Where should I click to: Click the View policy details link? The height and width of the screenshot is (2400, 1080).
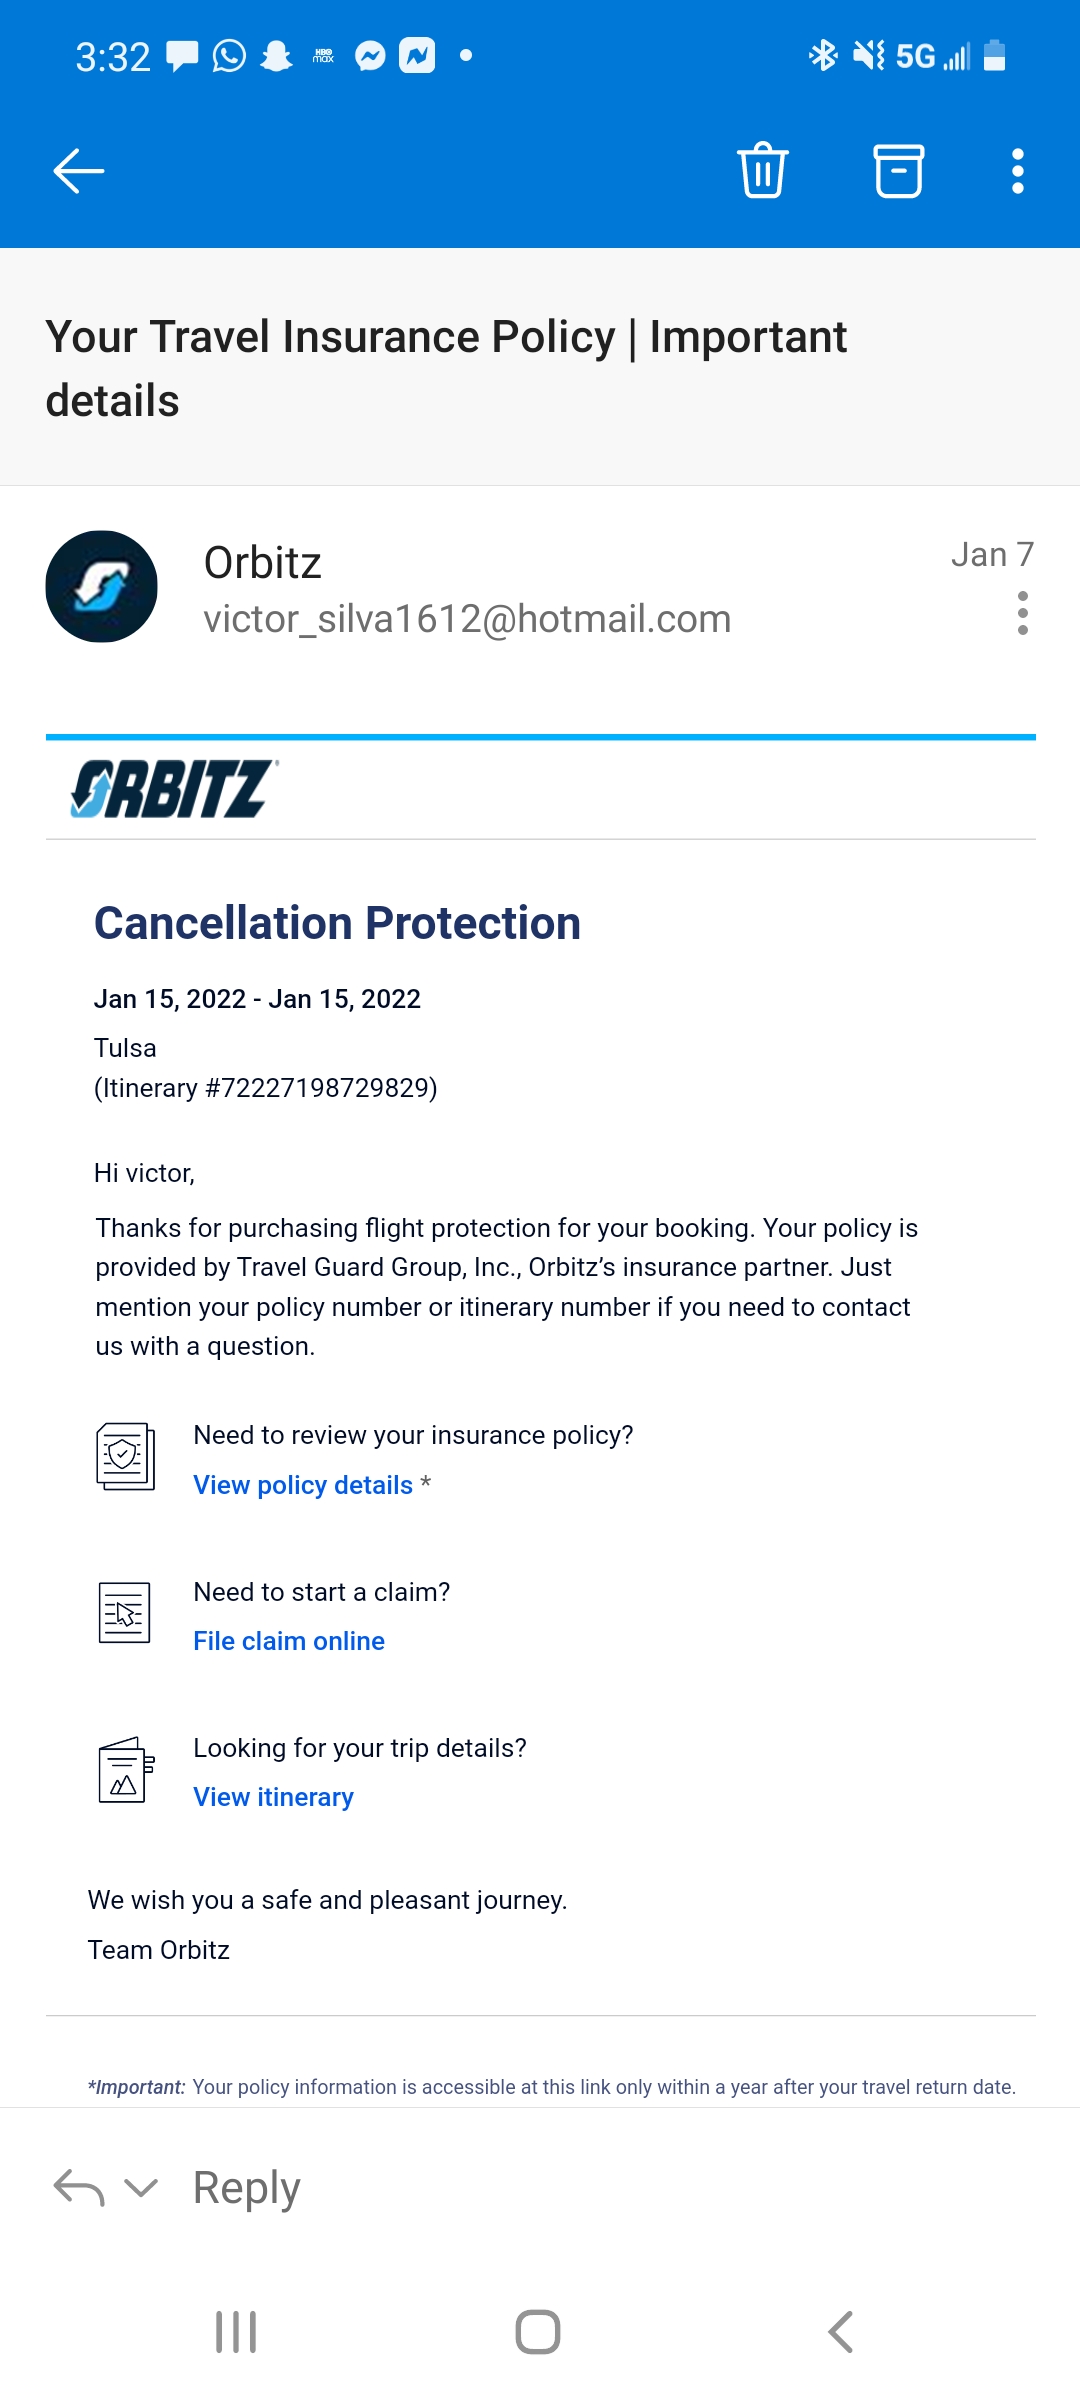(302, 1485)
